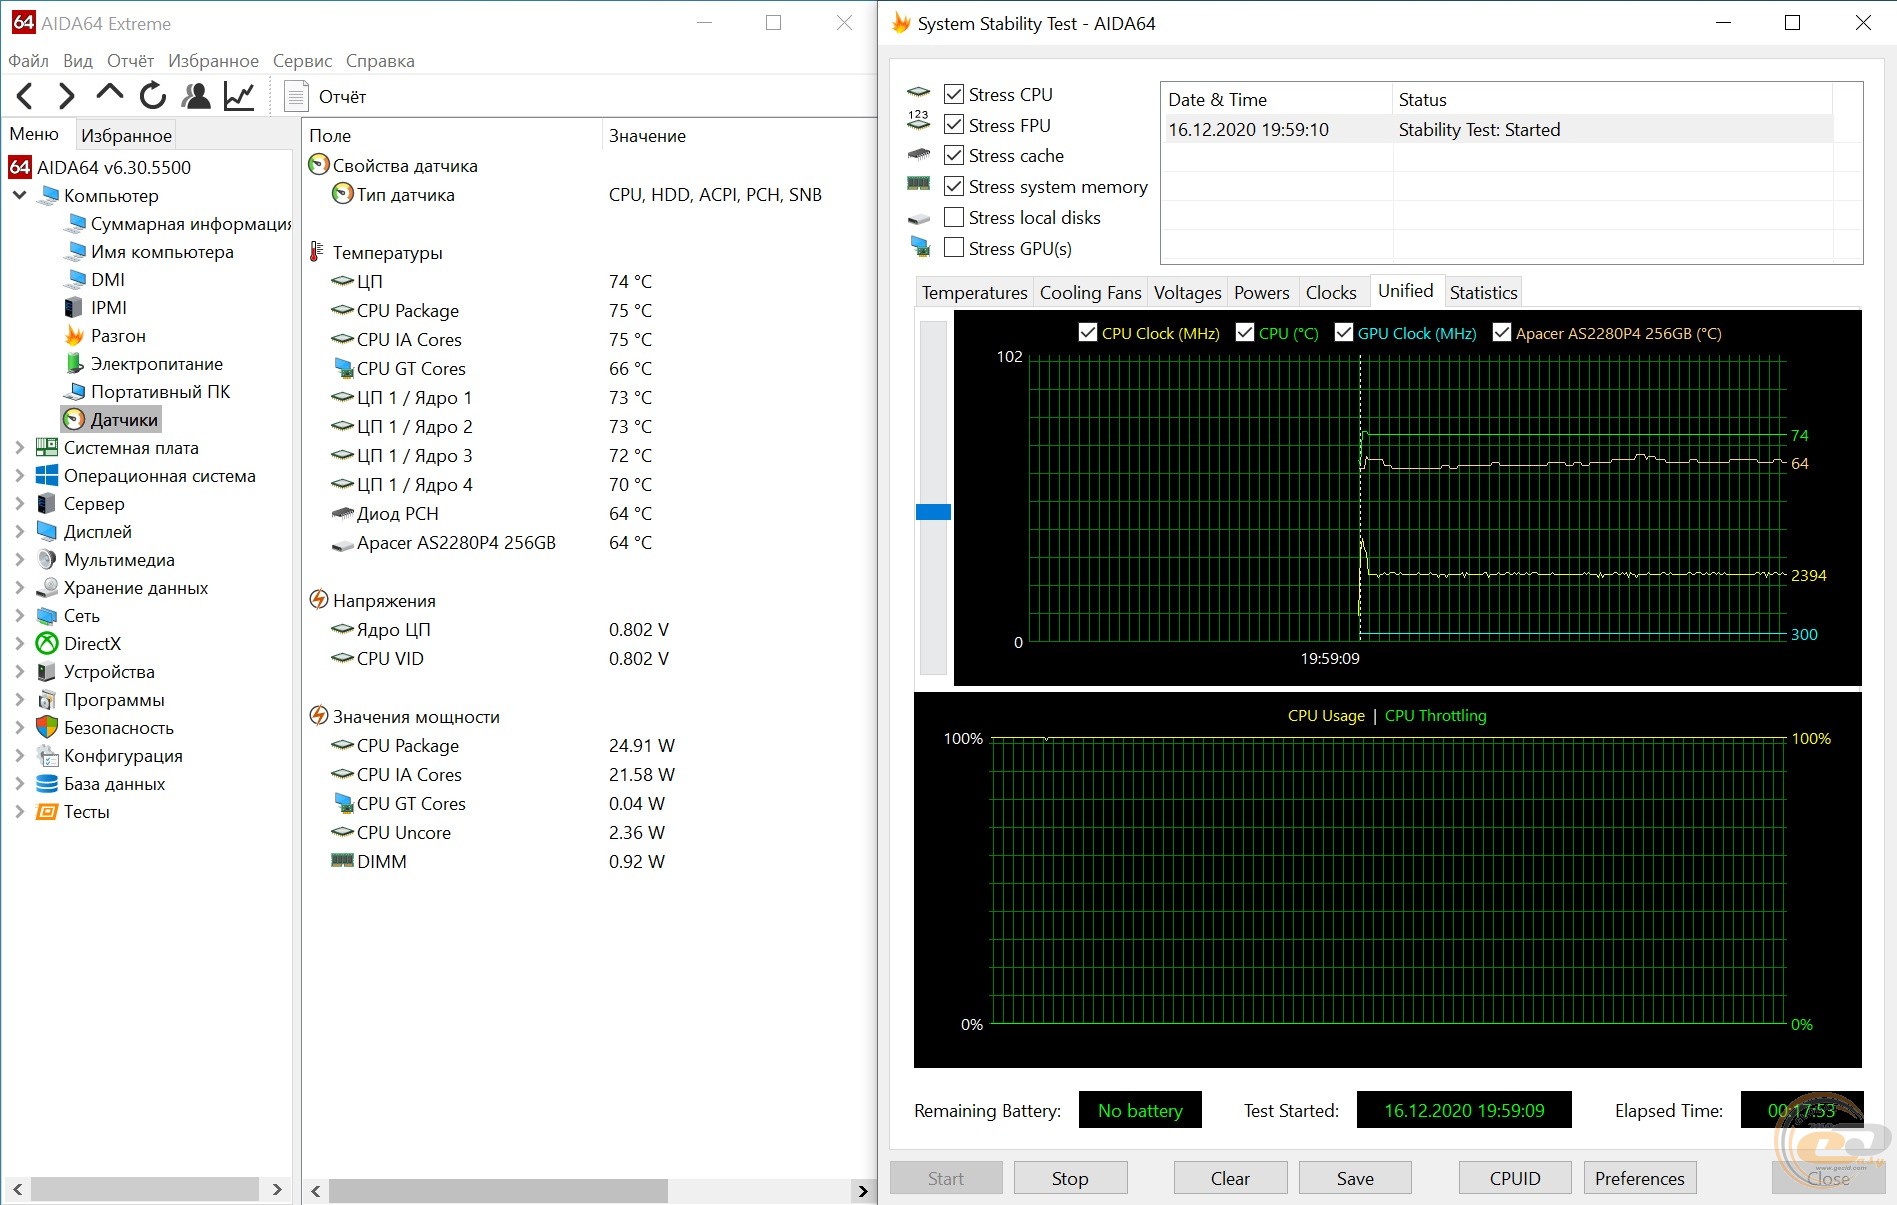
Task: Hide CPU Clock (MHz) graph line
Action: click(x=1088, y=333)
